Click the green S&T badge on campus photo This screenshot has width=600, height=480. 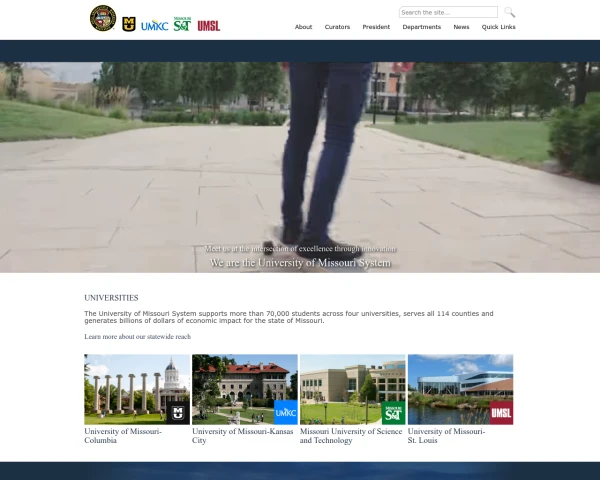point(393,413)
